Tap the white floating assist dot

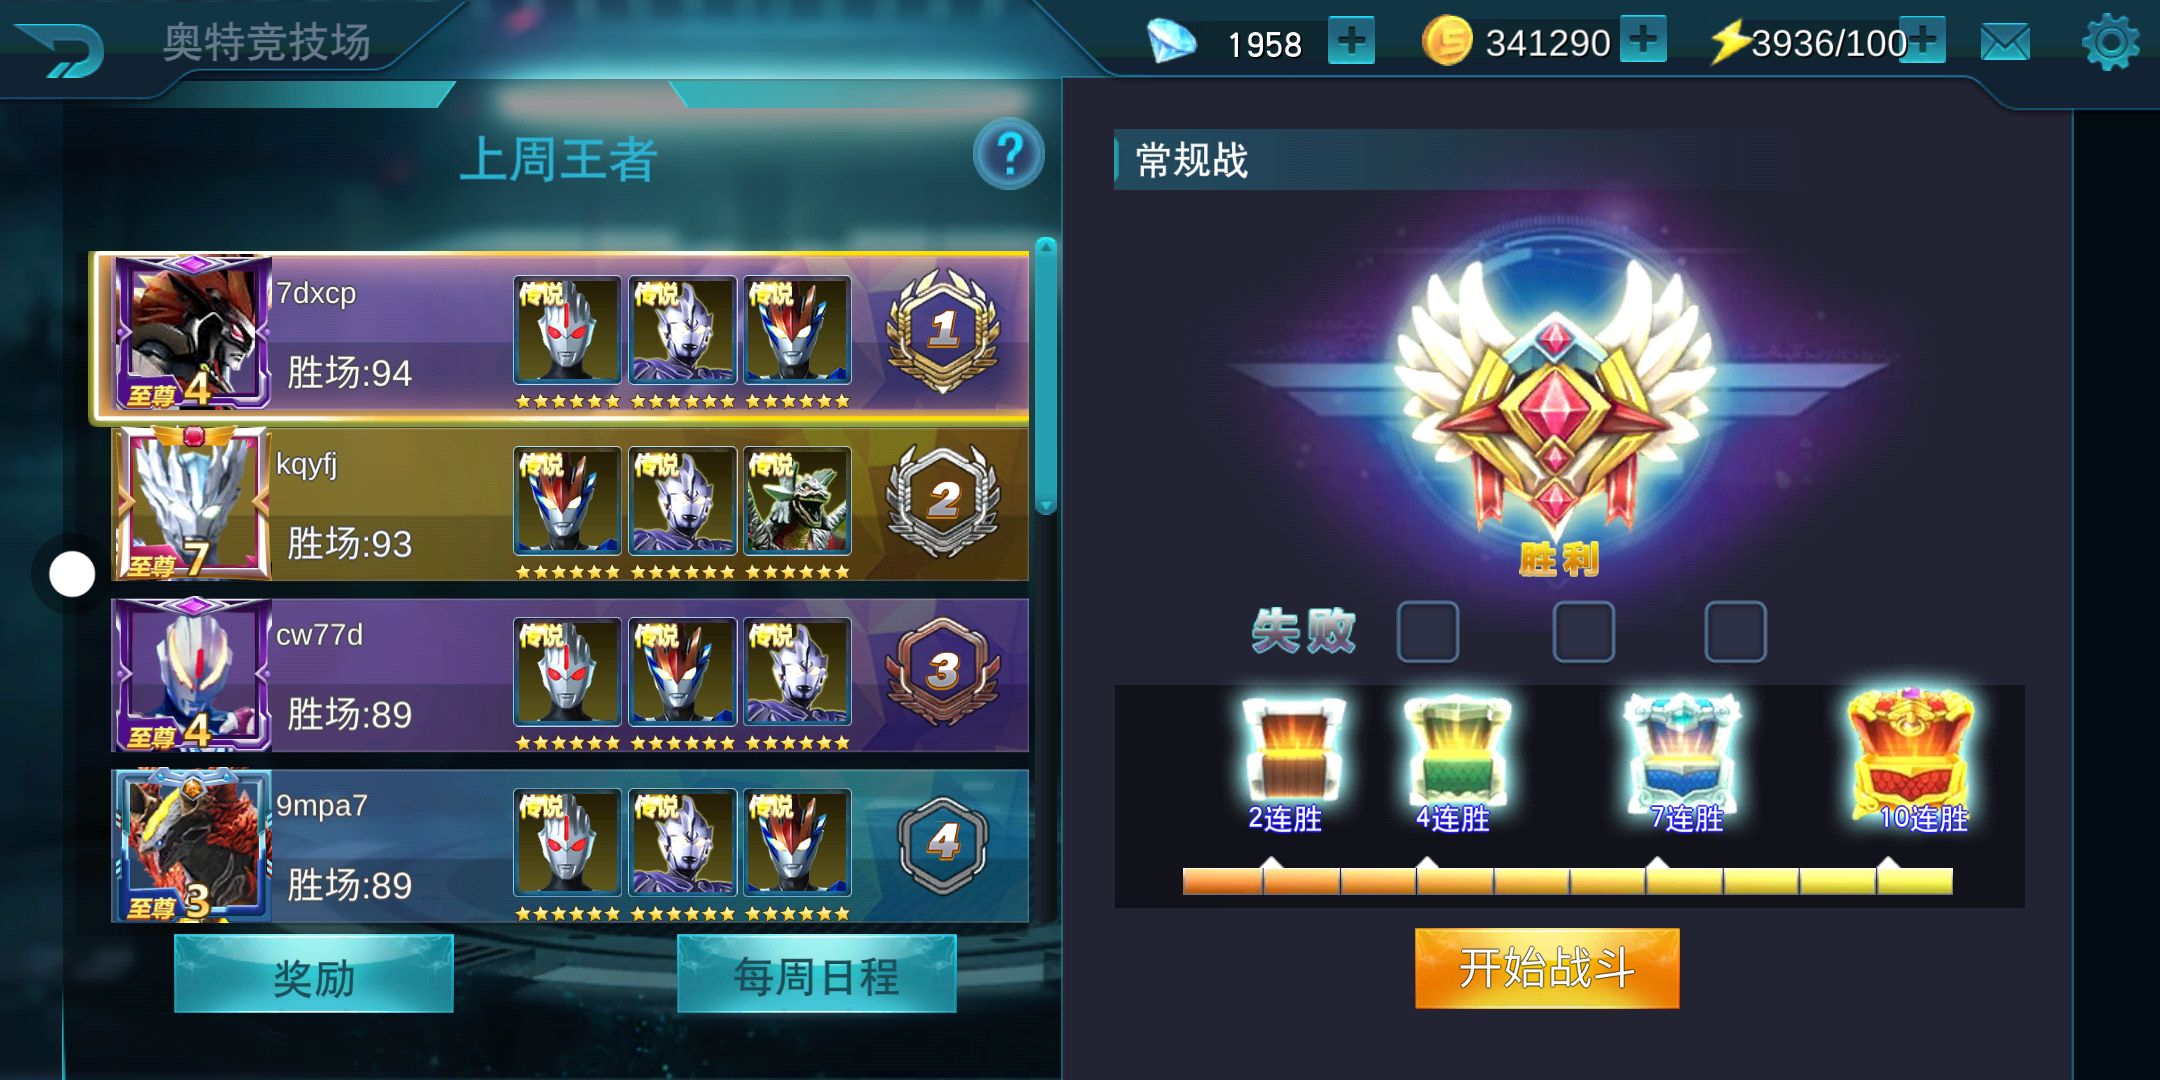tap(72, 574)
